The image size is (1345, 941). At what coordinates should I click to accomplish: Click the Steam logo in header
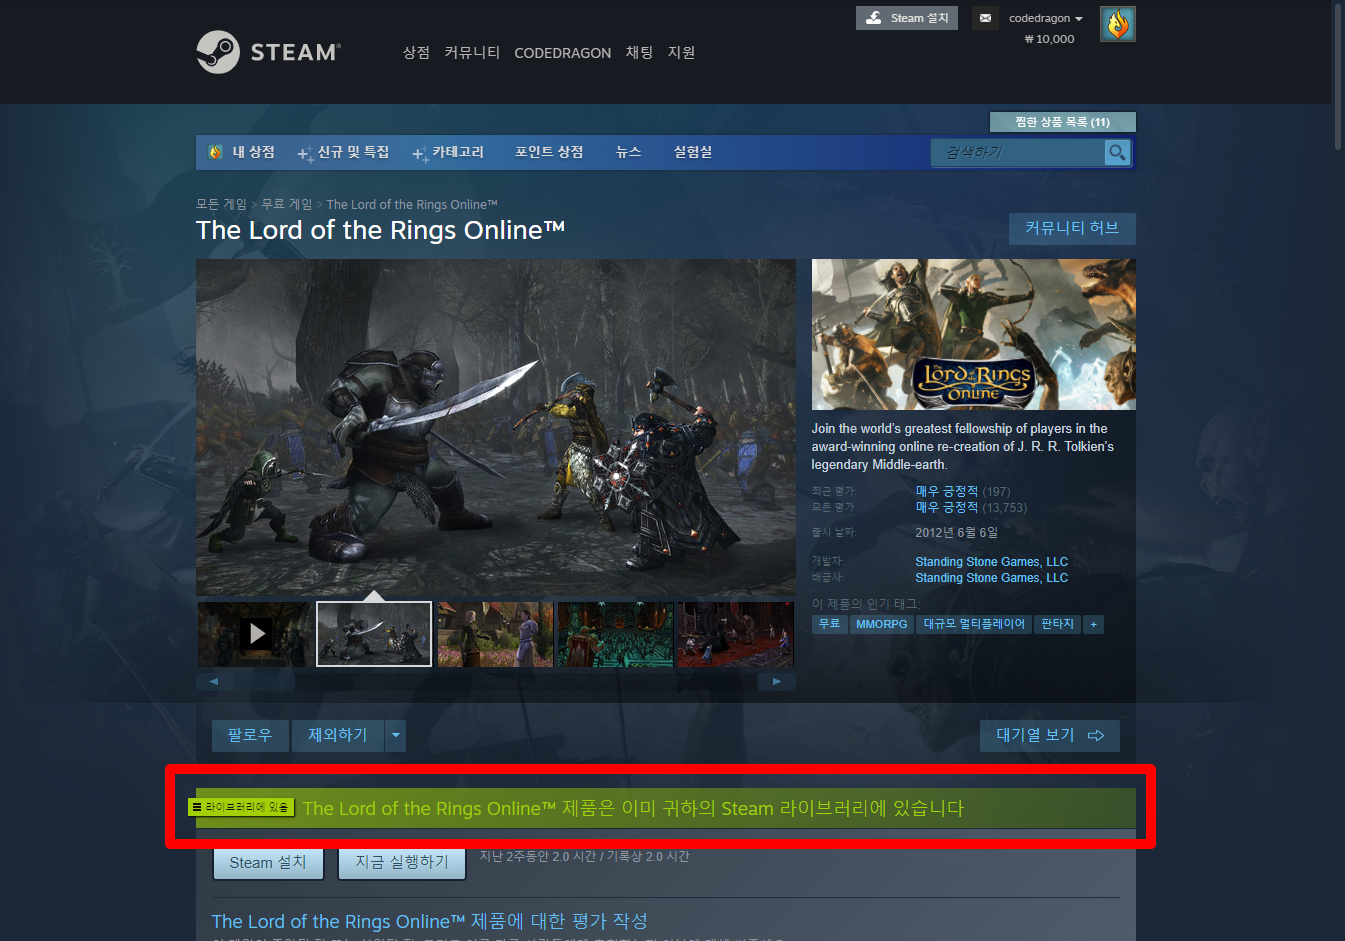[x=268, y=52]
